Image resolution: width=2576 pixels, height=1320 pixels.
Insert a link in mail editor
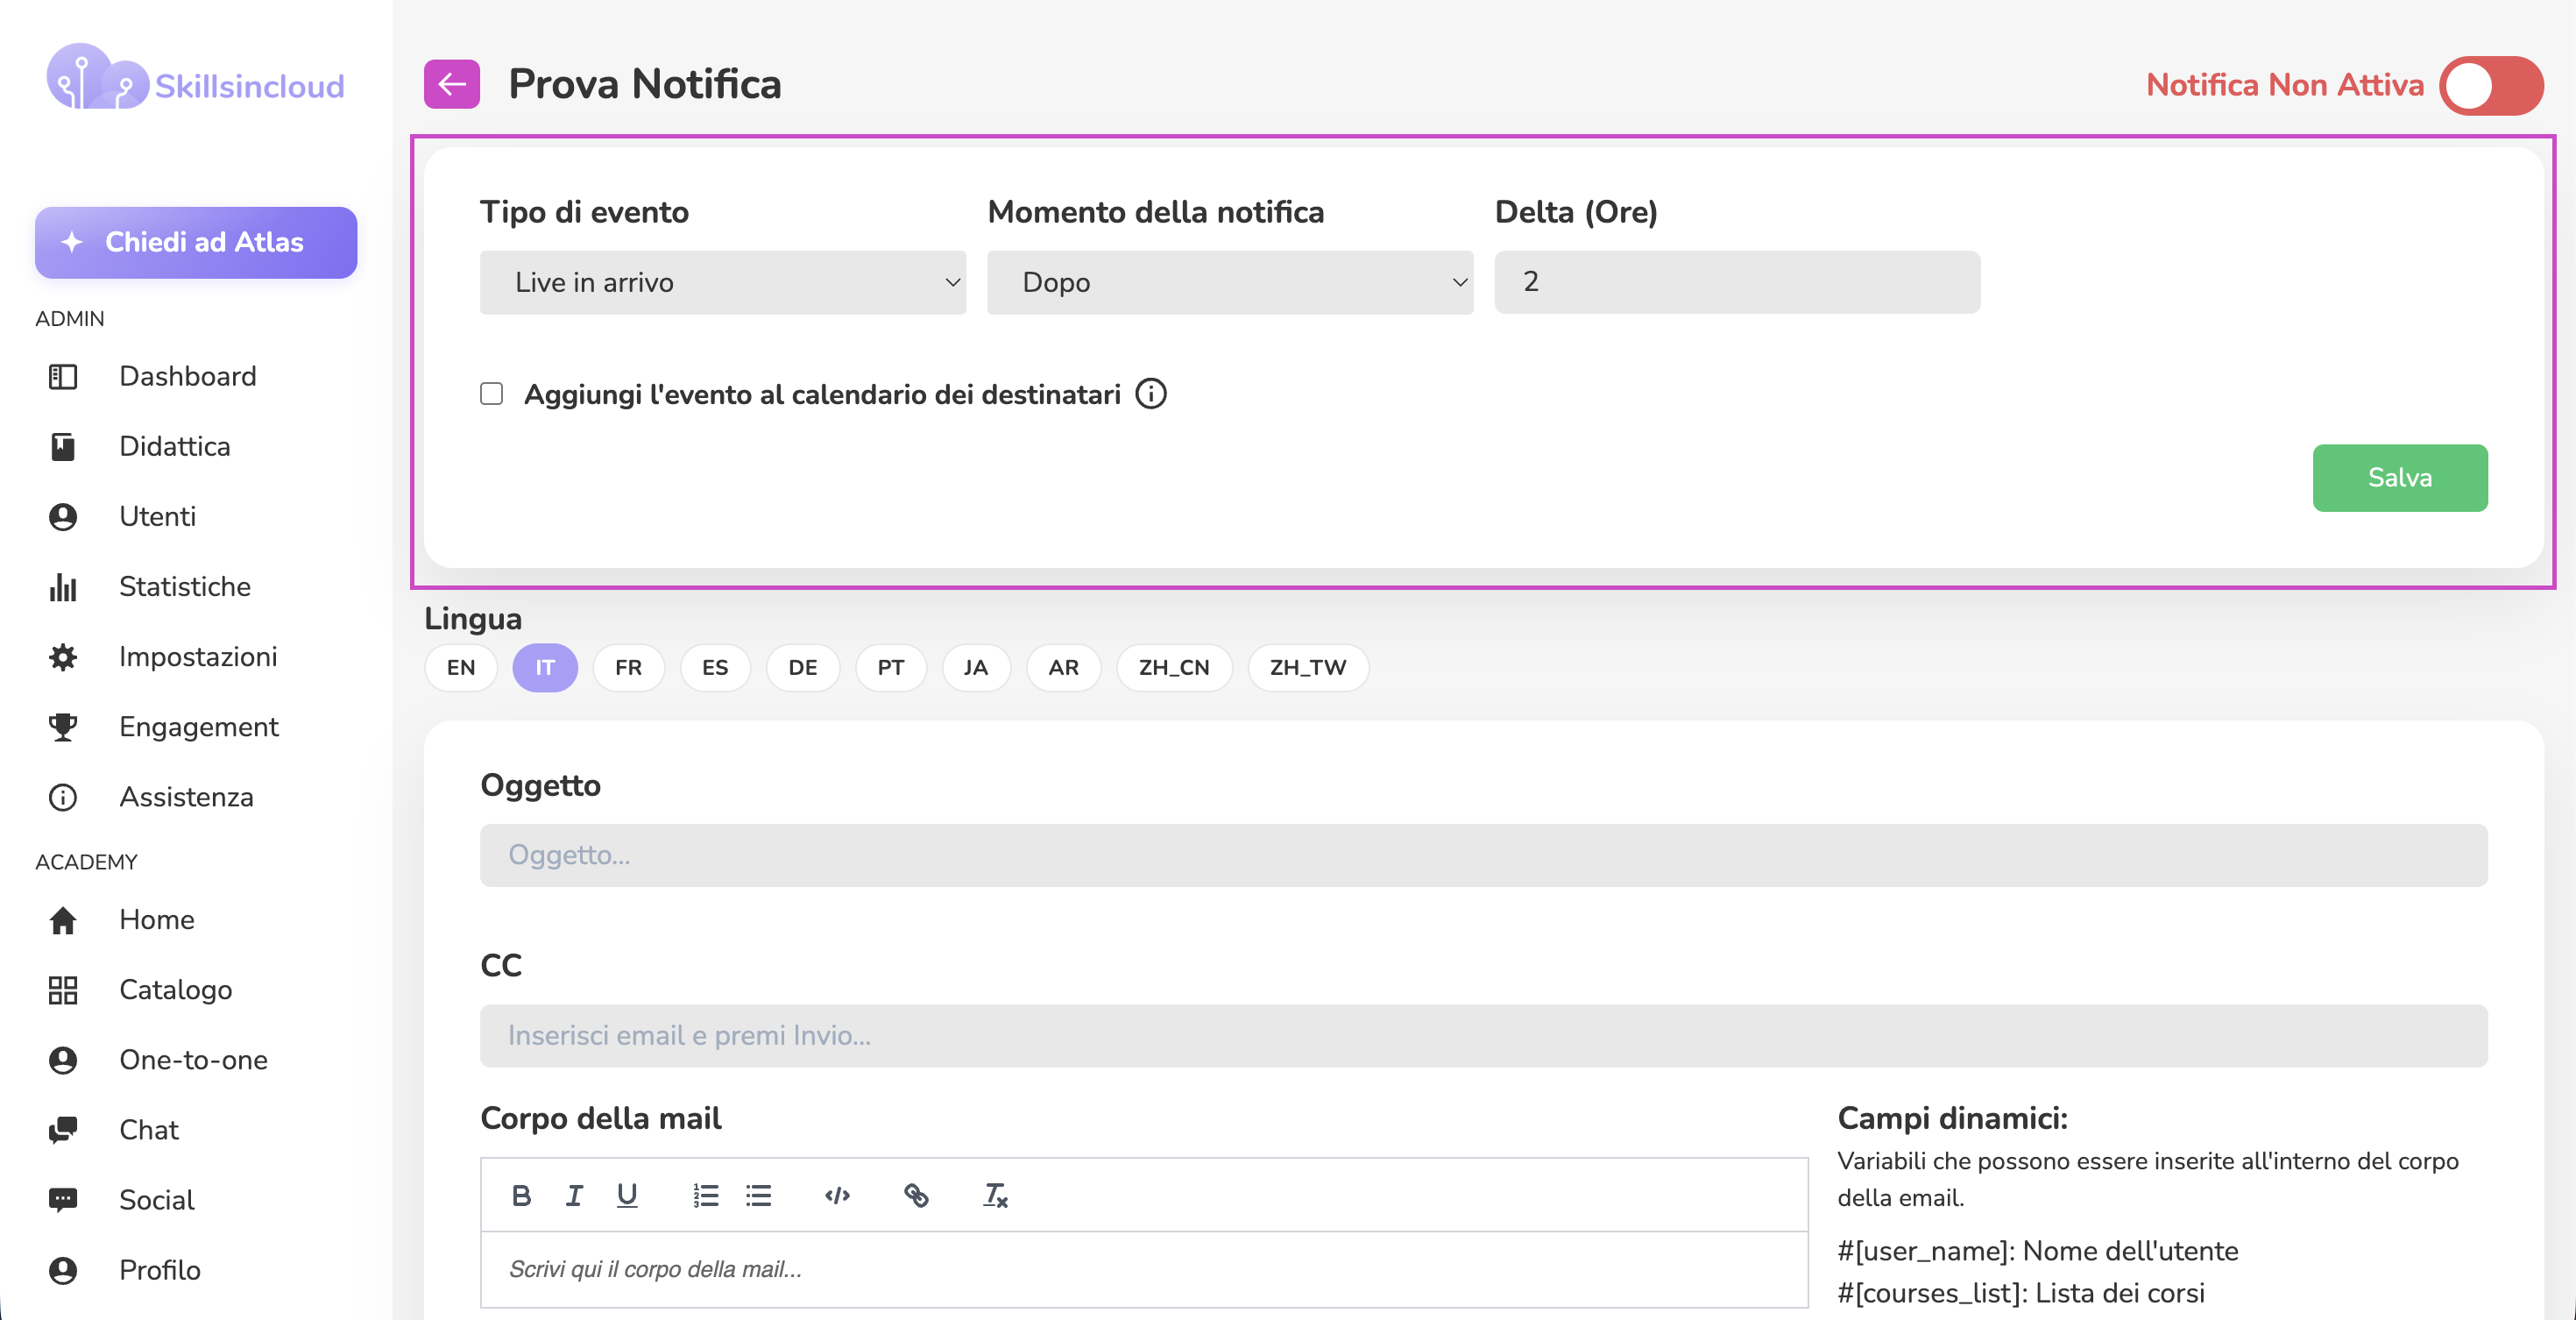tap(916, 1195)
